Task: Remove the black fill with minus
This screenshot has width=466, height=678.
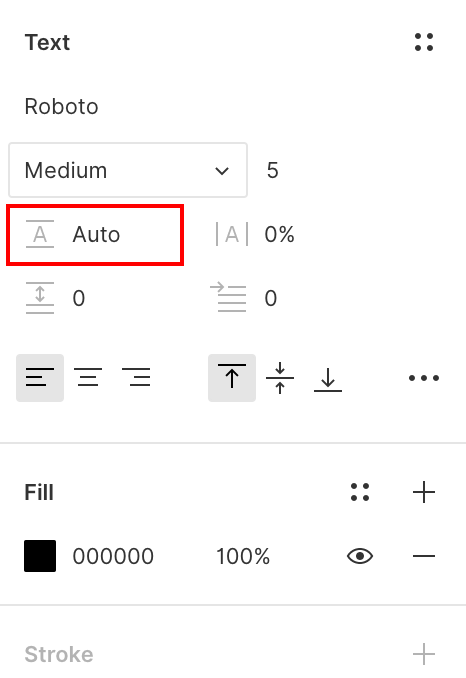Action: point(424,556)
